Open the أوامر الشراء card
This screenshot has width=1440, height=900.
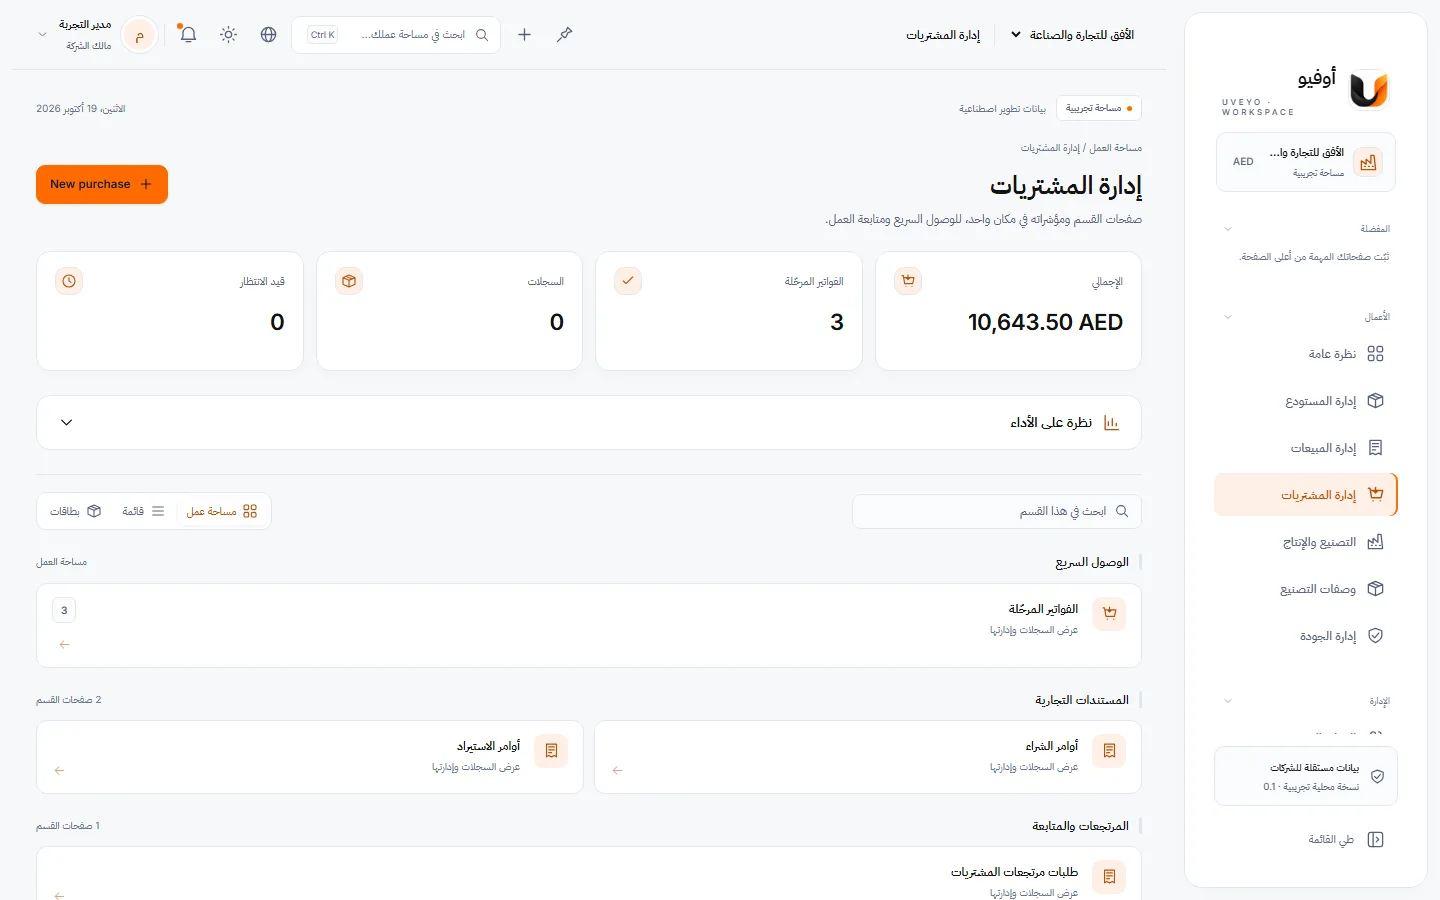point(868,757)
